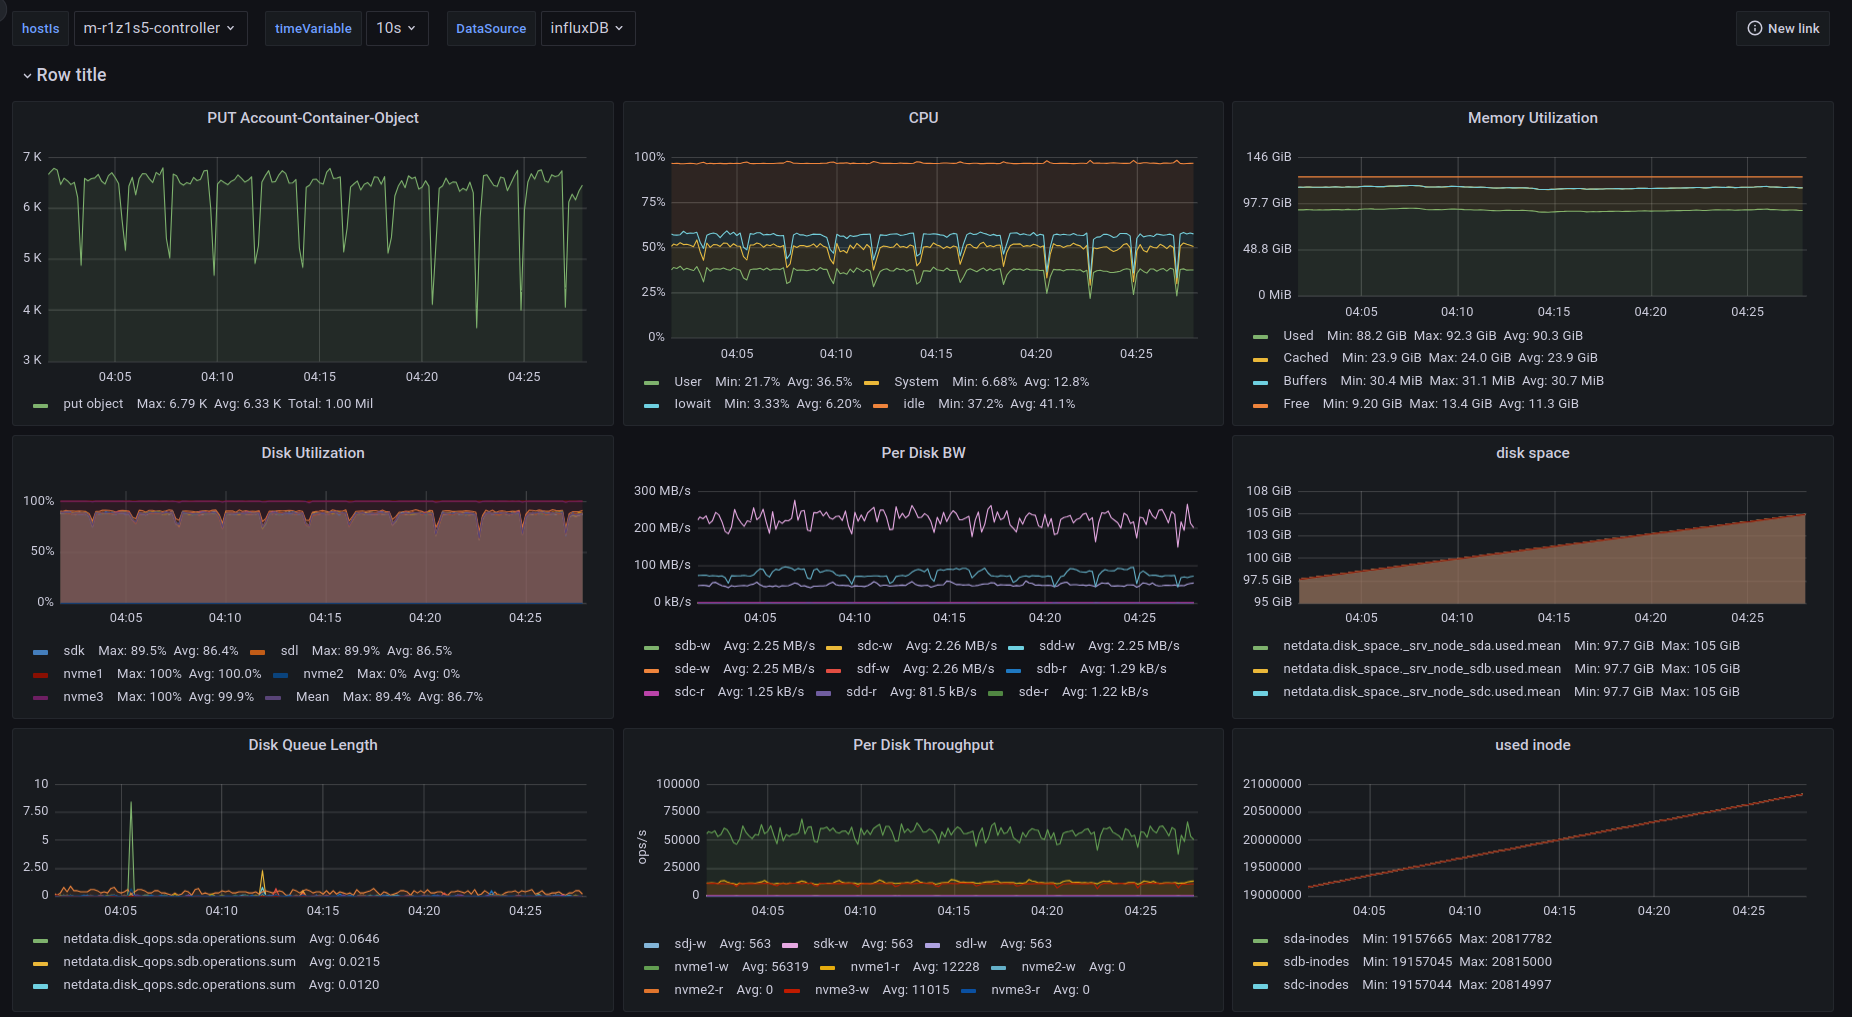Click the info icon beside New link

[1754, 28]
